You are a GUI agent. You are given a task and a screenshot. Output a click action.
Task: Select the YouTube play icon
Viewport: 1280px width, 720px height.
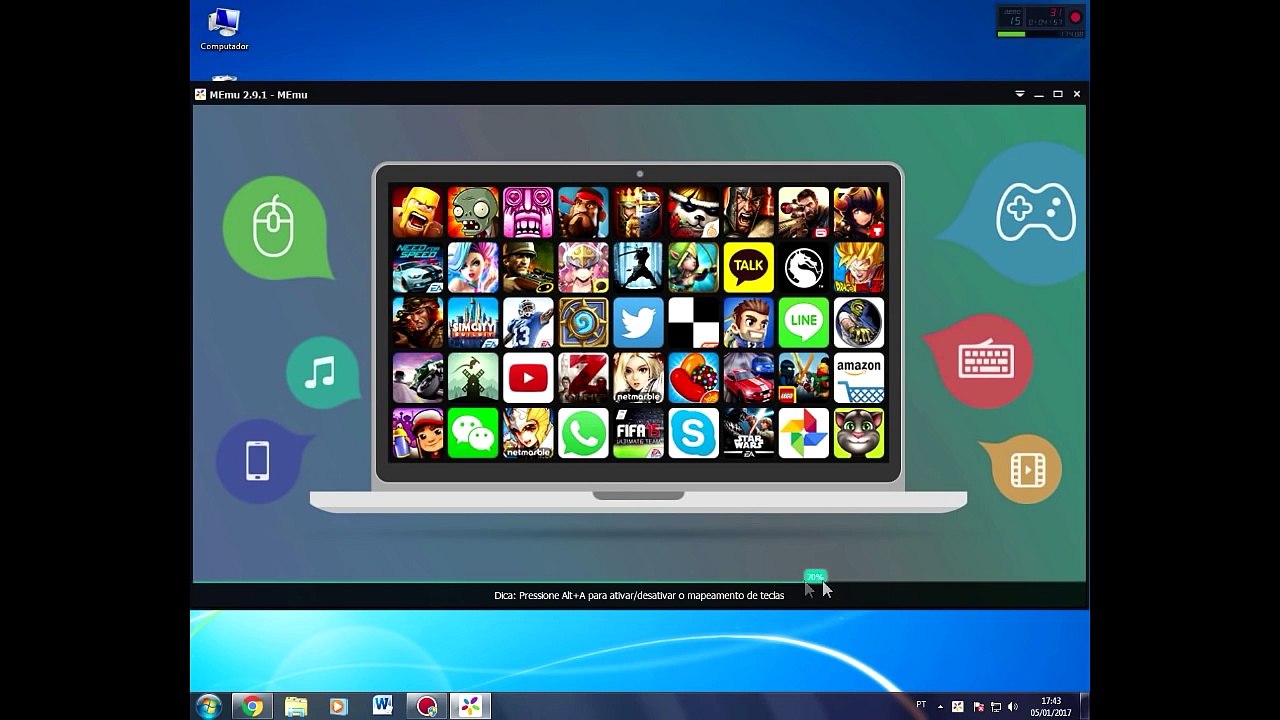pyautogui.click(x=528, y=377)
